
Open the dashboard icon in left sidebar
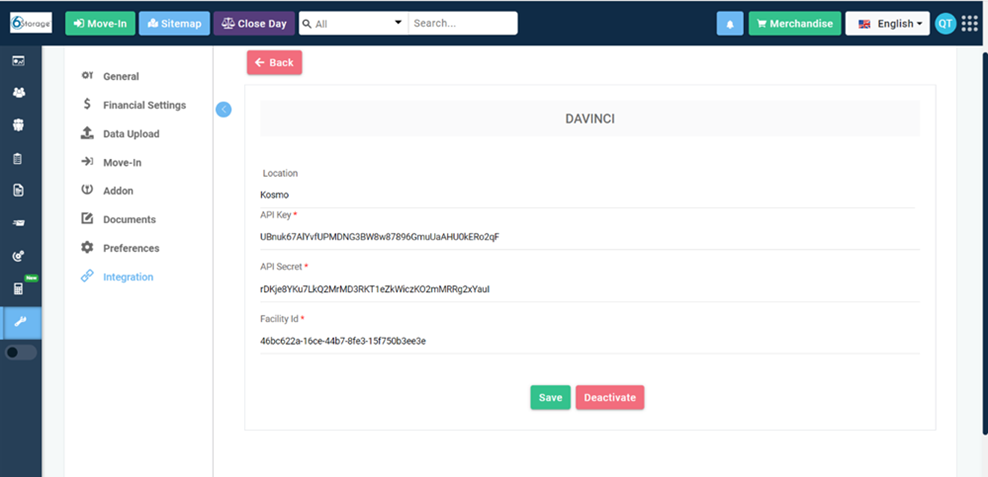coord(19,61)
